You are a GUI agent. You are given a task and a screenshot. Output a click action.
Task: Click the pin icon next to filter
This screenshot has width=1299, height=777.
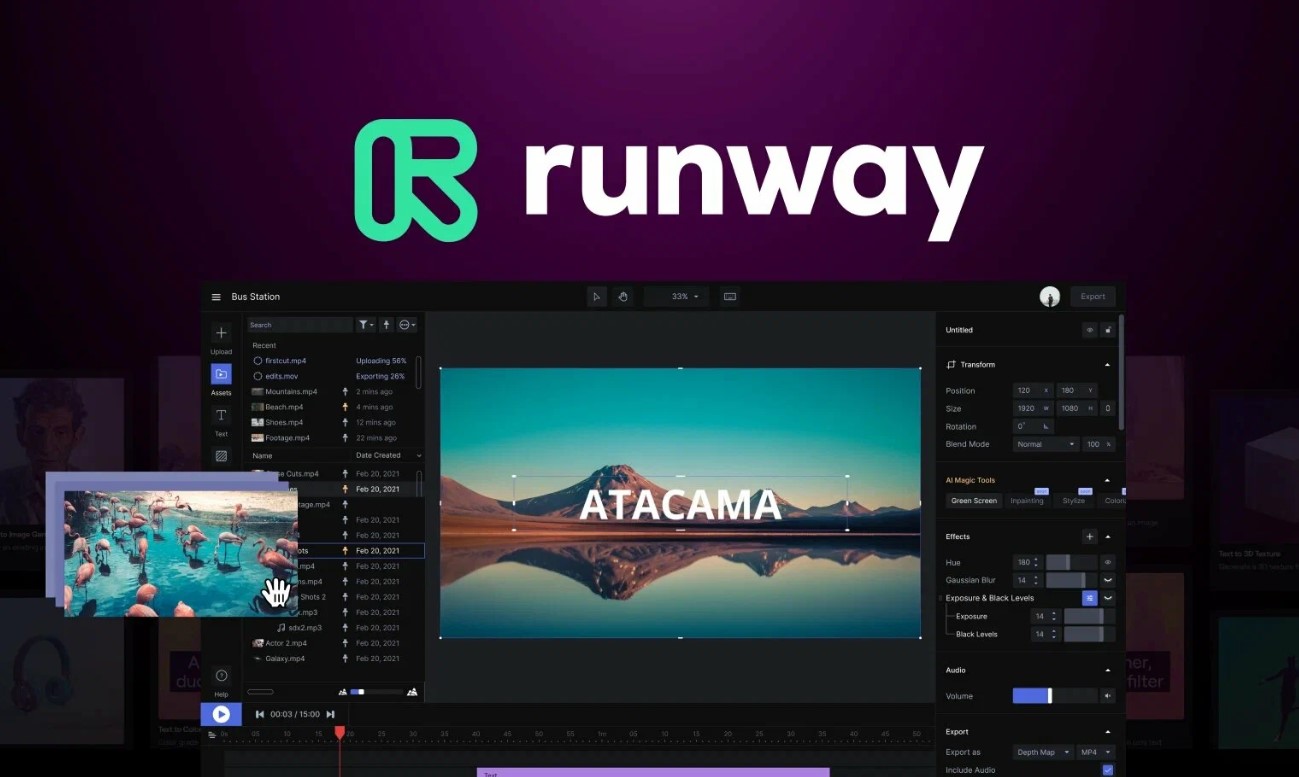[387, 325]
